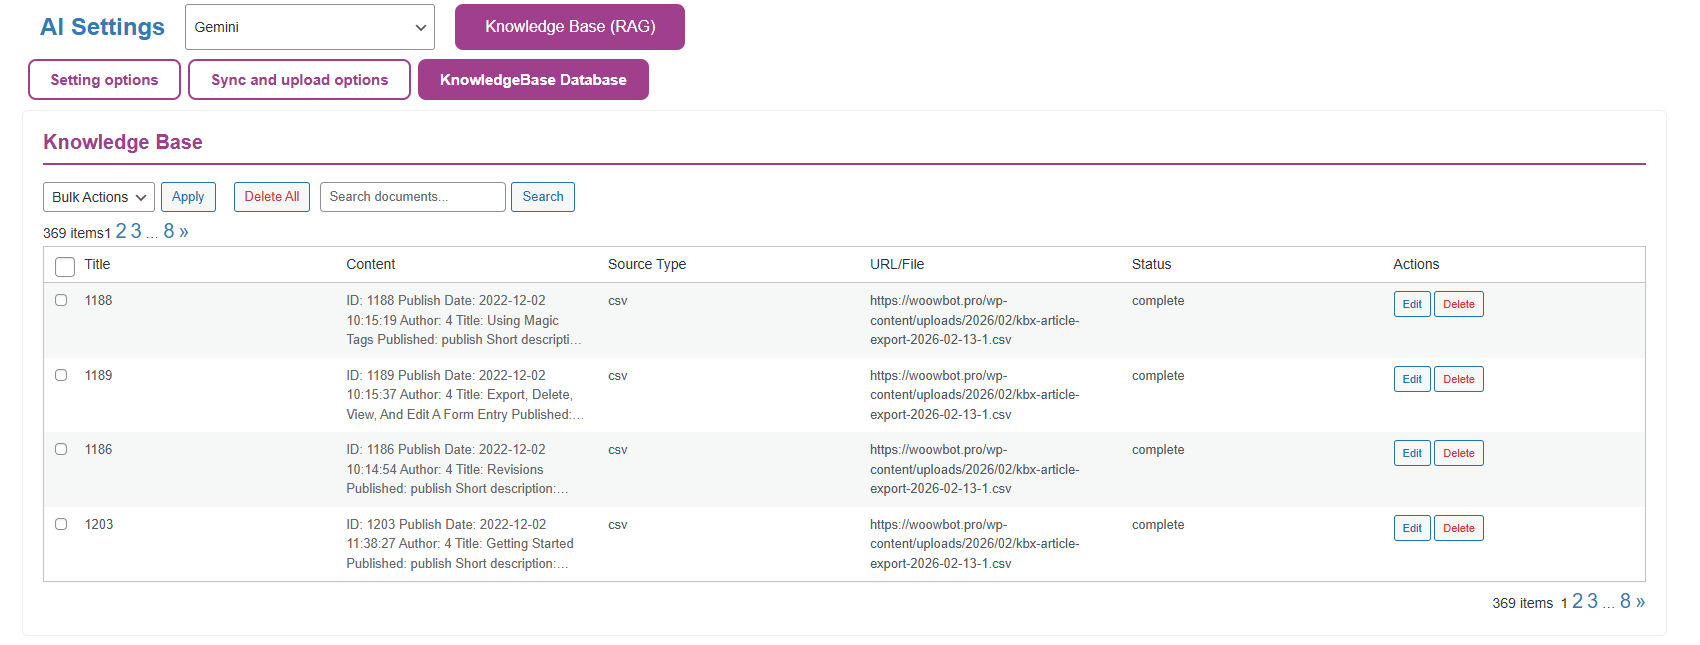The width and height of the screenshot is (1700, 645).
Task: Focus the Search documents input field
Action: point(412,197)
